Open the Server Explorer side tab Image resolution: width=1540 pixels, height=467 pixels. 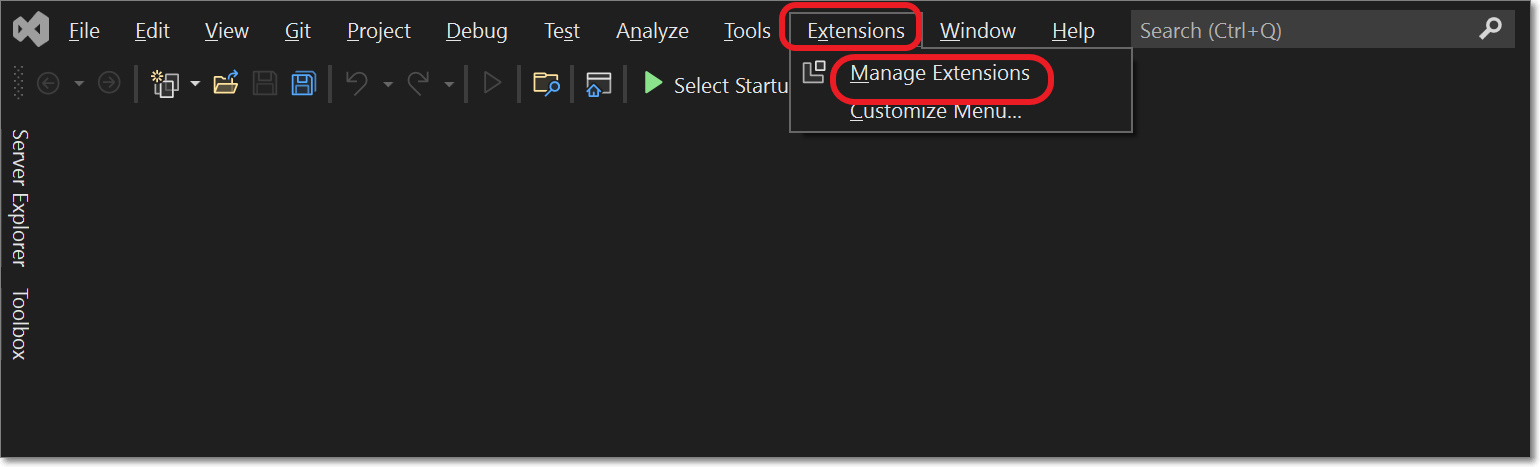click(x=19, y=197)
